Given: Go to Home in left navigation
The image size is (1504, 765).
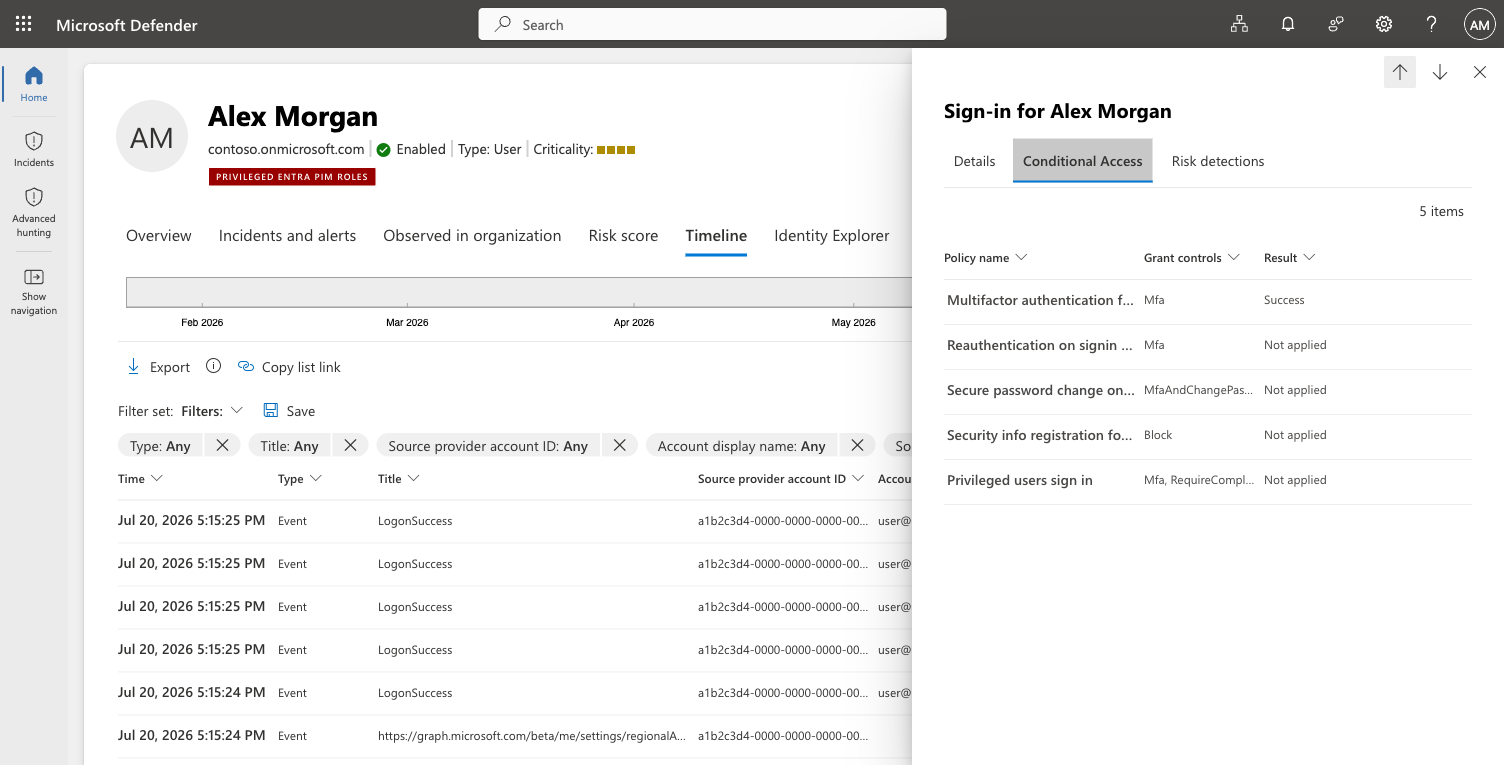Looking at the screenshot, I should point(34,84).
